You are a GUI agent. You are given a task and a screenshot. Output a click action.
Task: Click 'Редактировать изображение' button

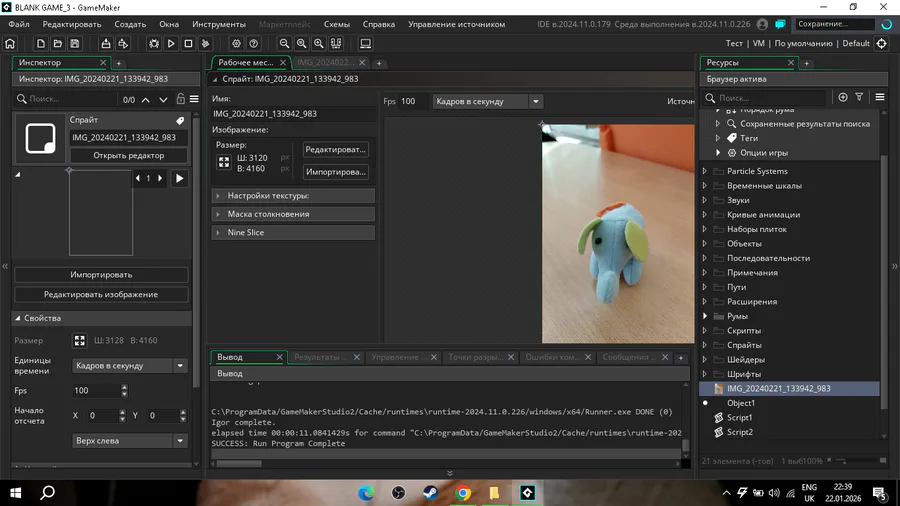101,294
